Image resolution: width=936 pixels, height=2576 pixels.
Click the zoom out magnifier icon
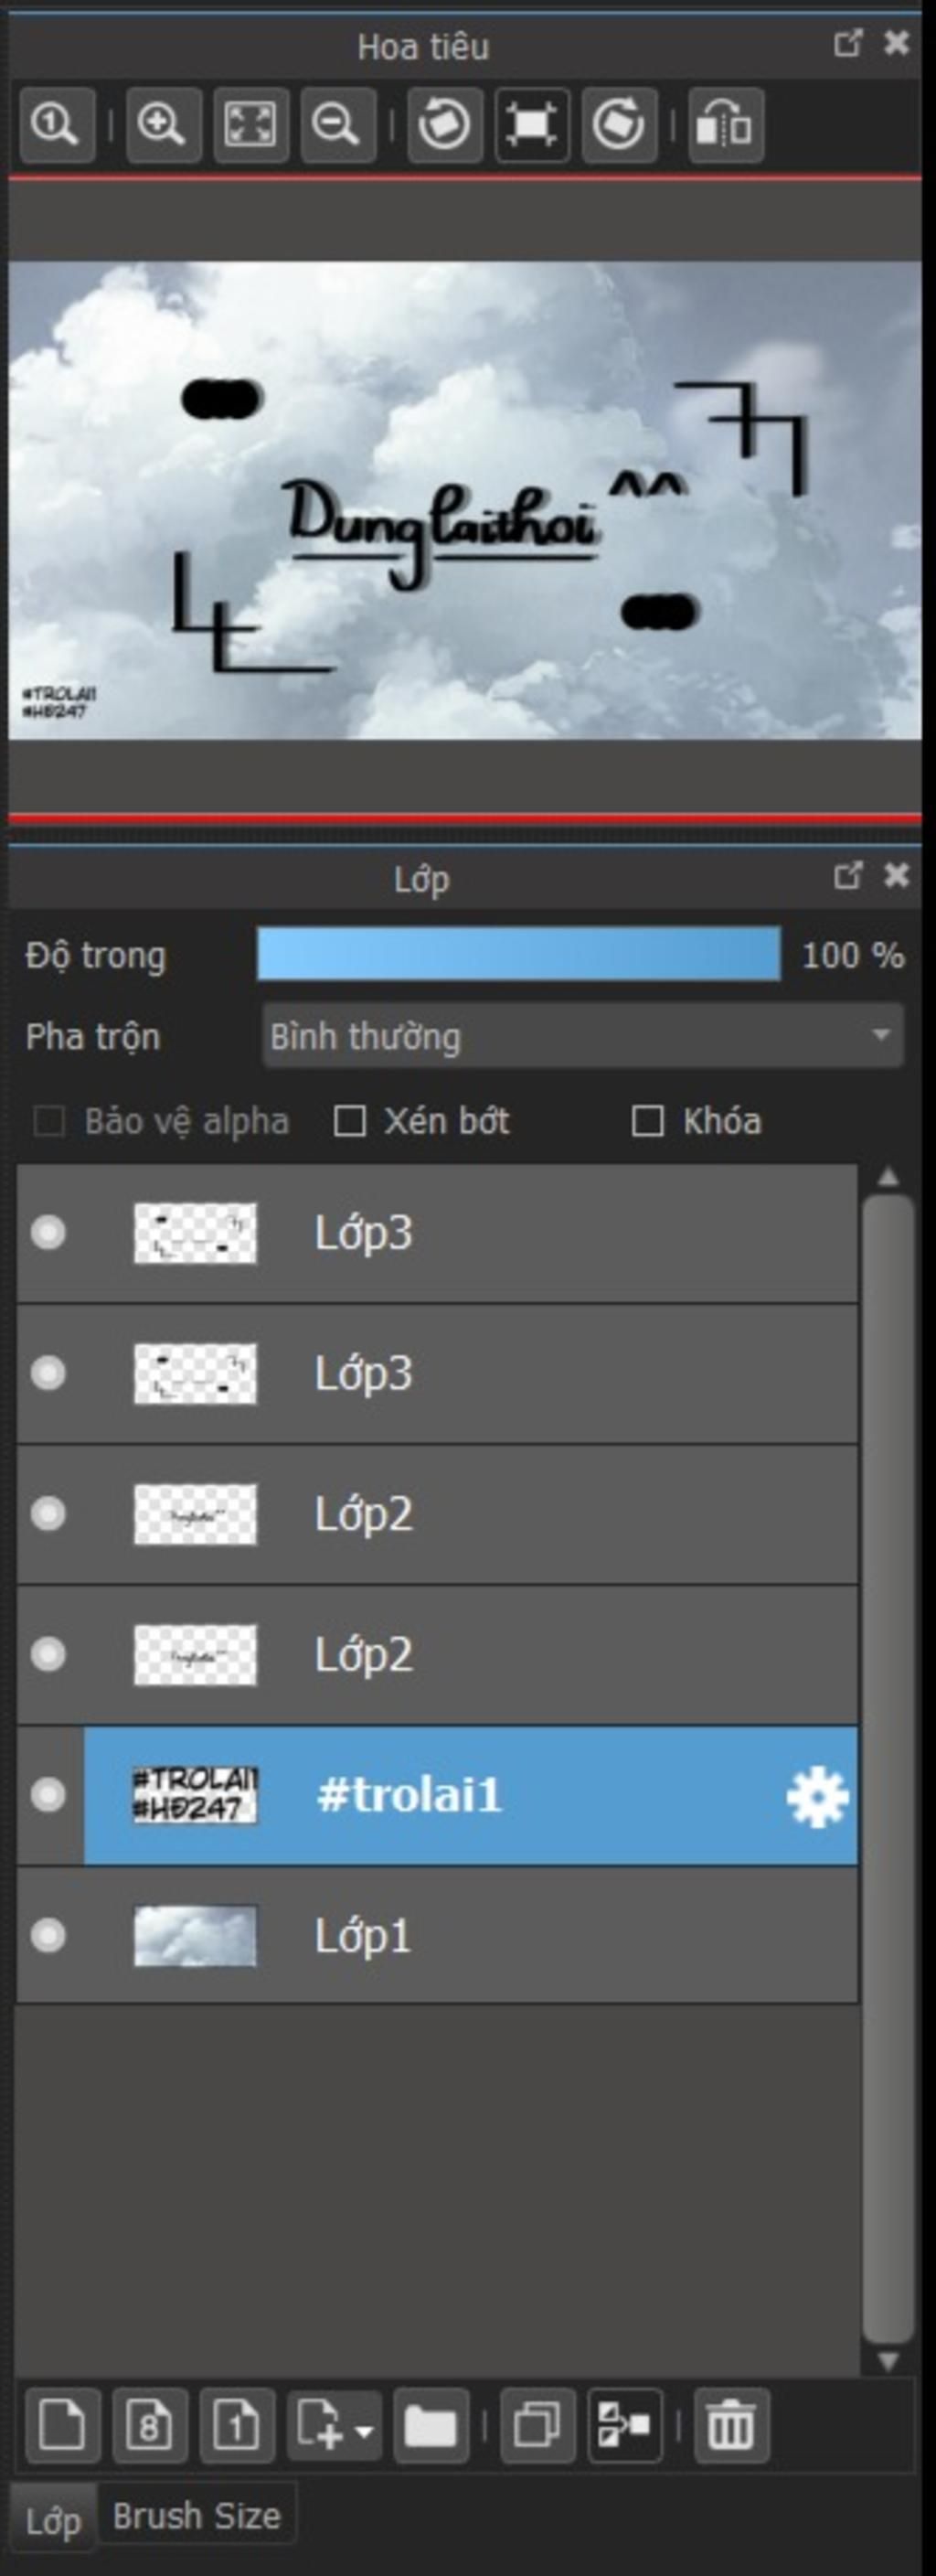337,125
